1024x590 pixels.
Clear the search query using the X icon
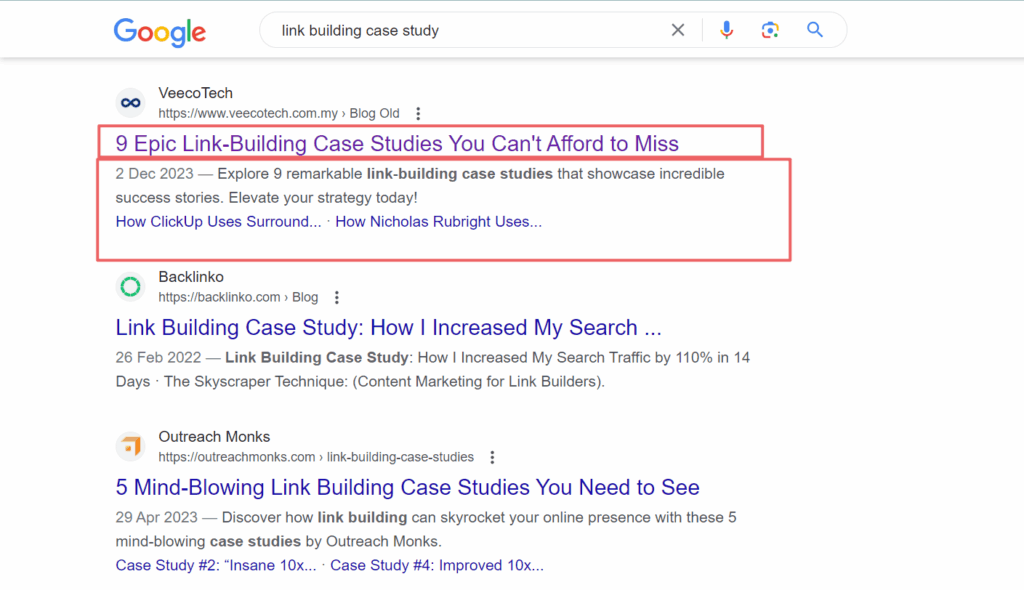click(678, 30)
